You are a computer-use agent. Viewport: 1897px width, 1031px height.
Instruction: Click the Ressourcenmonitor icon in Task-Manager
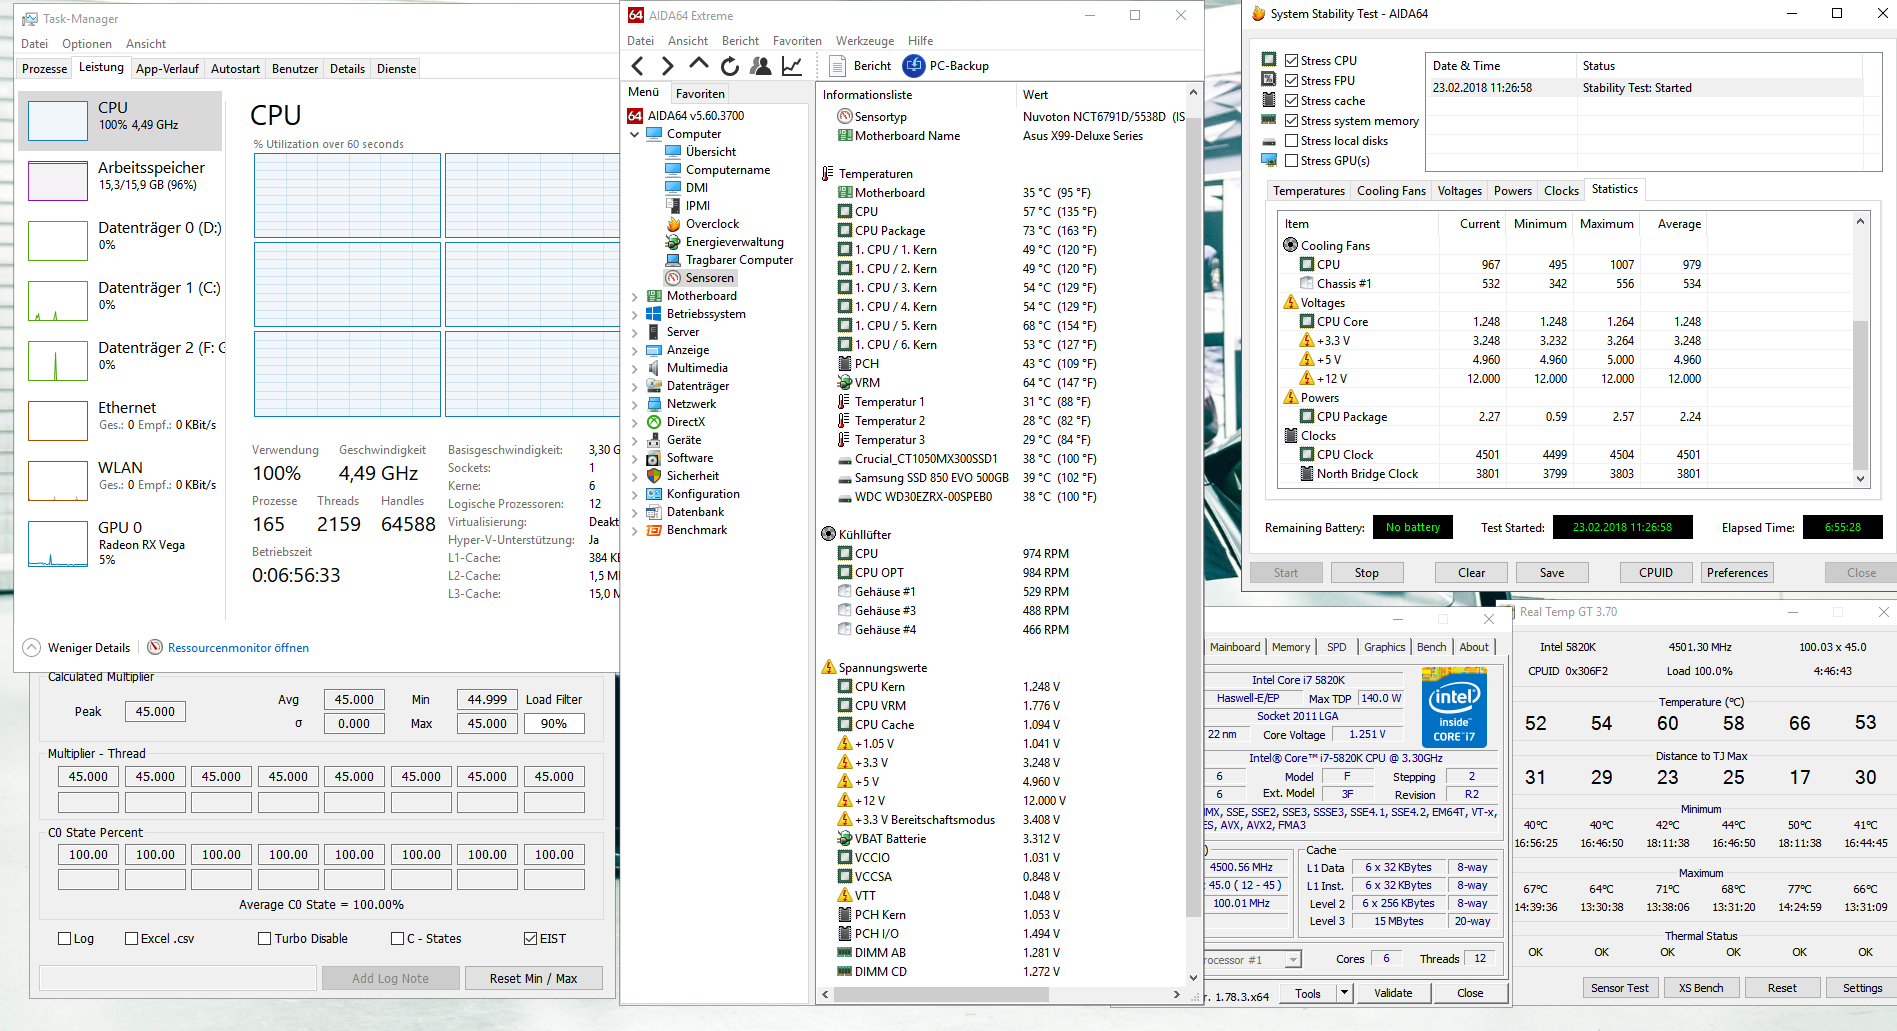[155, 647]
